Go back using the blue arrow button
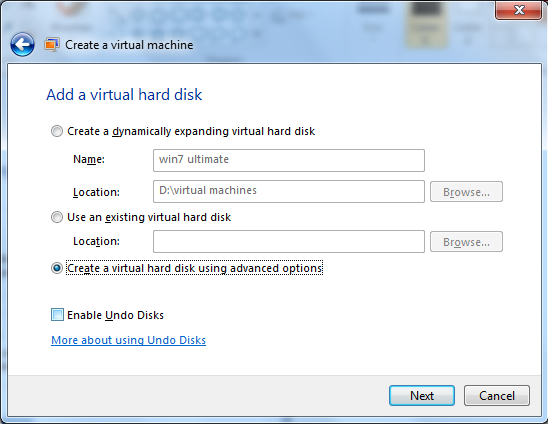Image resolution: width=548 pixels, height=424 pixels. point(22,44)
